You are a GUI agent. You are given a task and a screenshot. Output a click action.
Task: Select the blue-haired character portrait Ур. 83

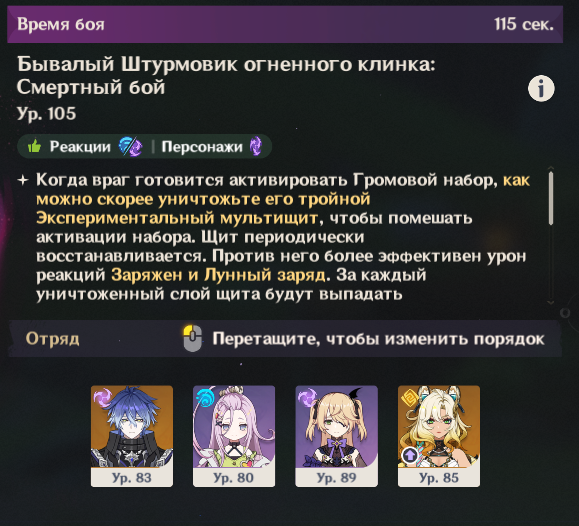click(132, 436)
